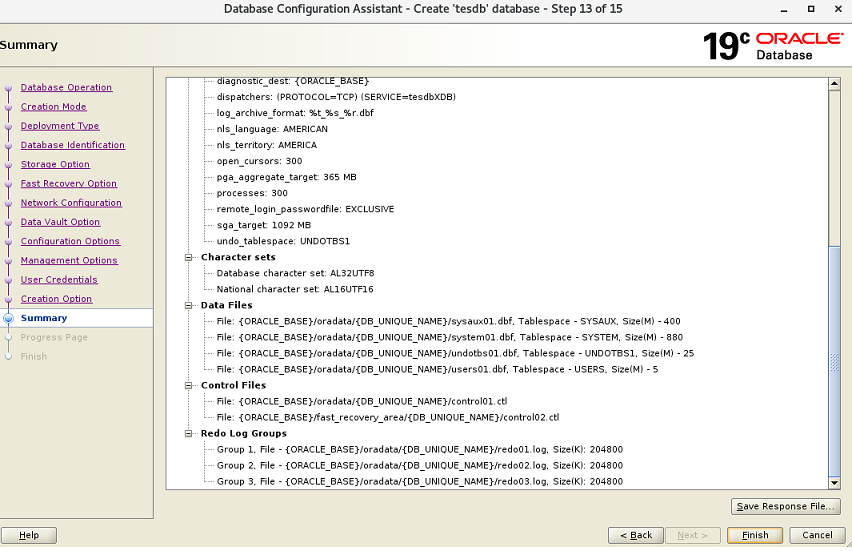Collapse the Control Files section
852x551 pixels.
tap(188, 385)
